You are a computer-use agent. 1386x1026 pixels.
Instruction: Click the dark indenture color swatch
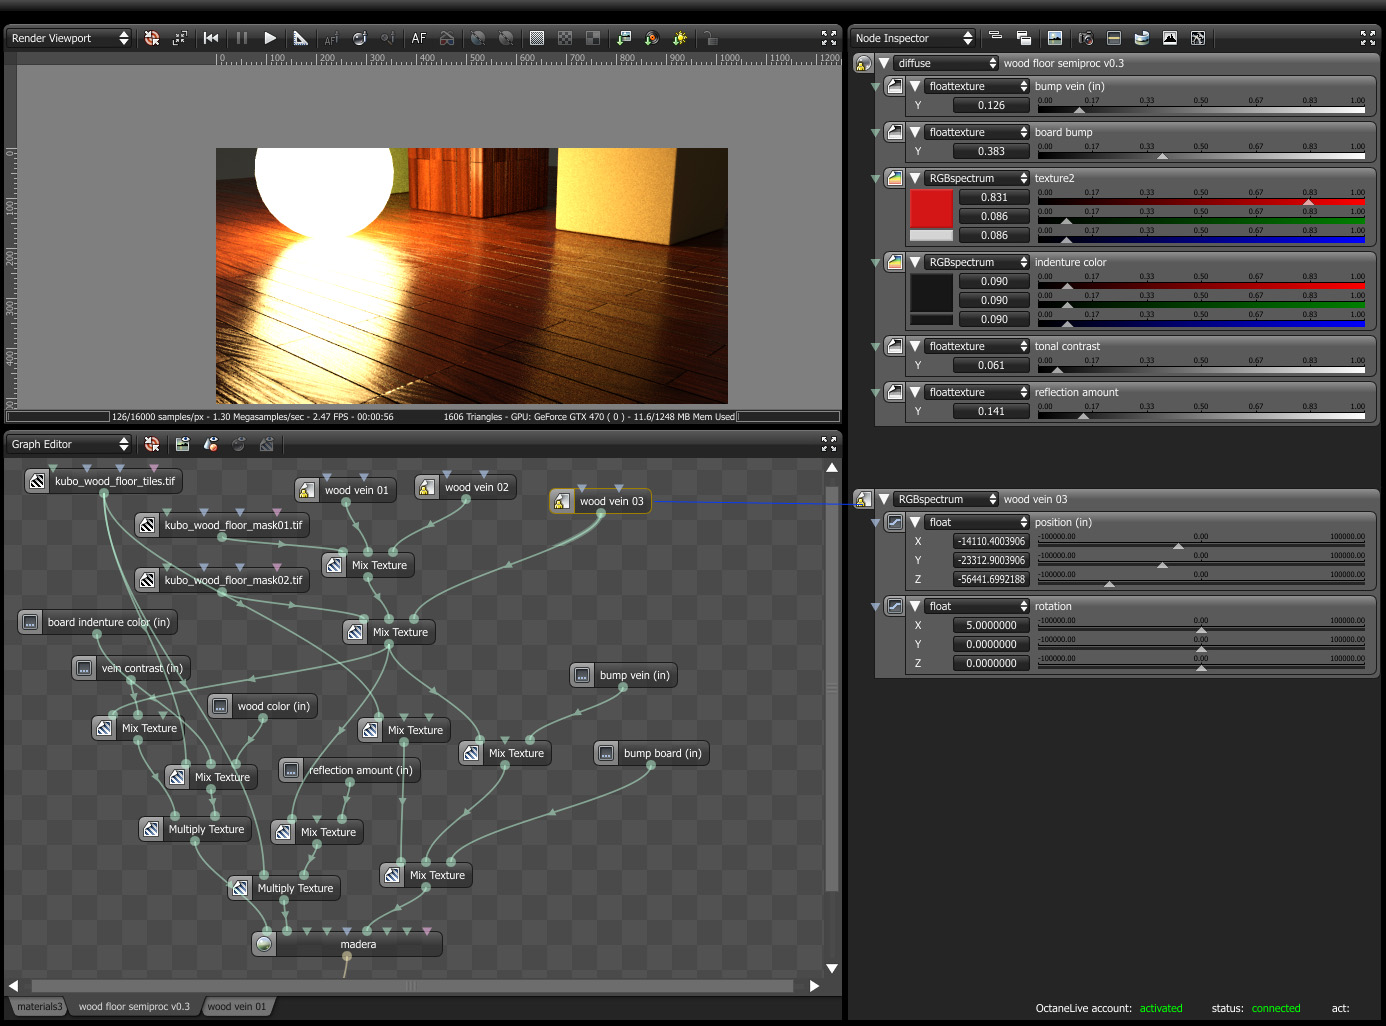coord(931,292)
